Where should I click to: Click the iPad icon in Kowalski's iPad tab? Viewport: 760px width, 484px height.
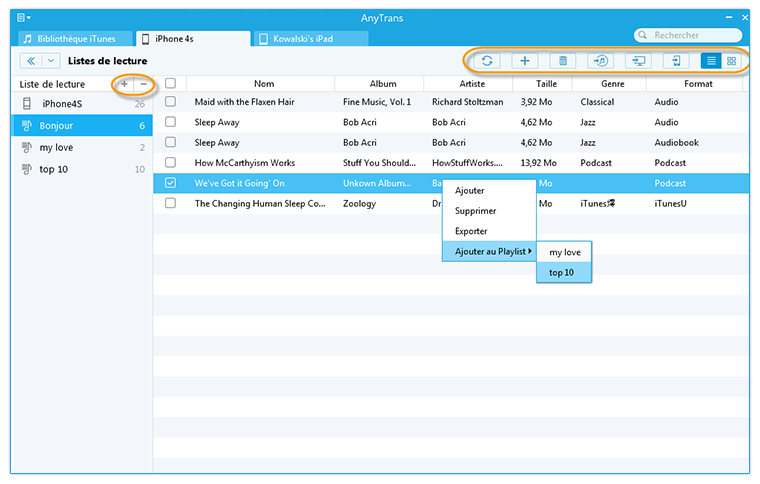[263, 39]
